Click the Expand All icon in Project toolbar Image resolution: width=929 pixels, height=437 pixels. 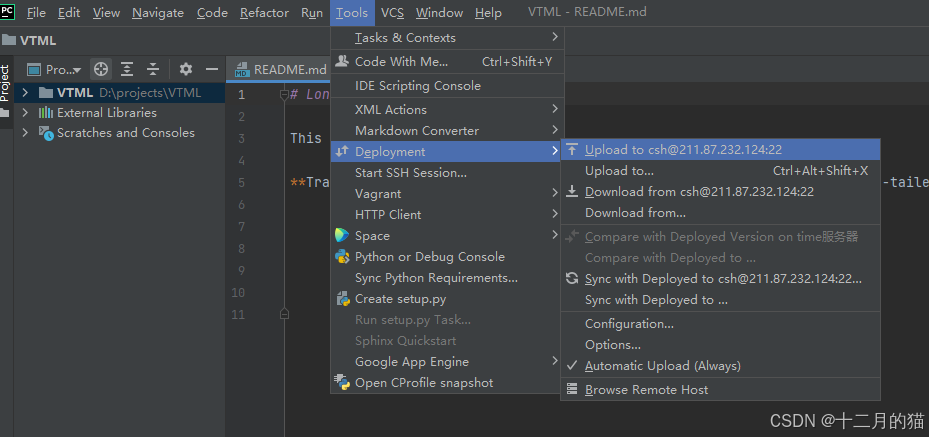[127, 69]
